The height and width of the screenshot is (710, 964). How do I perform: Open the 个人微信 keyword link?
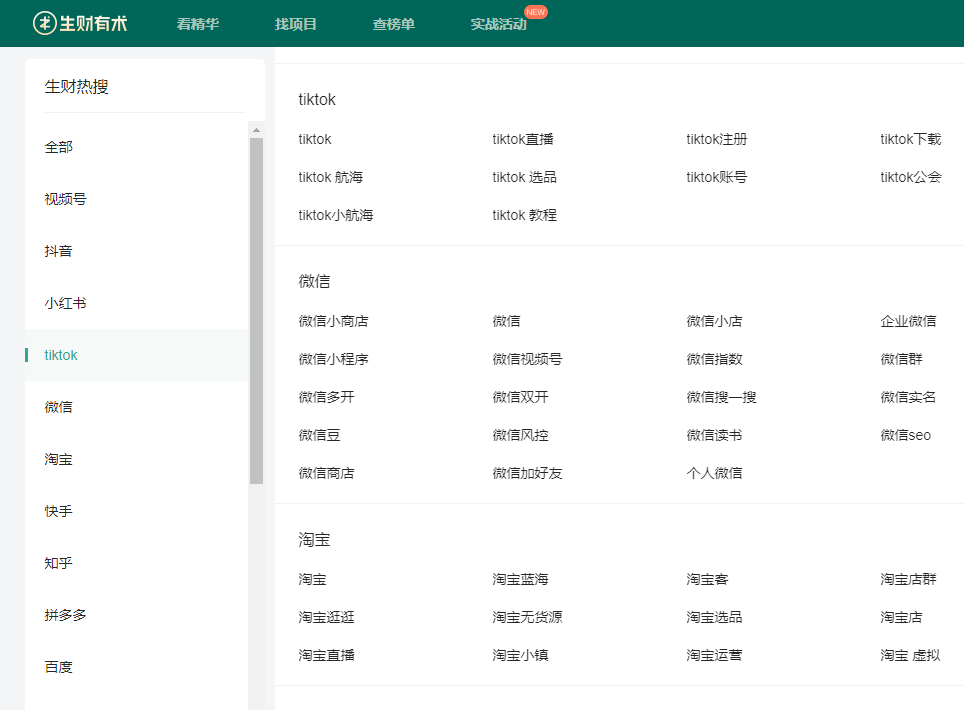[714, 473]
